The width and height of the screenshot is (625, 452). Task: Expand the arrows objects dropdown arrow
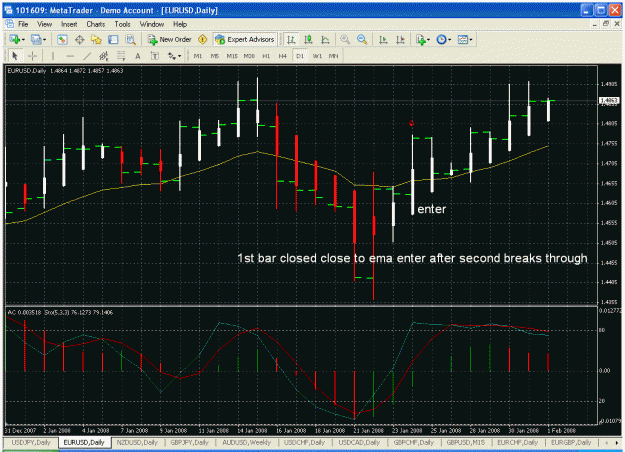(x=179, y=56)
